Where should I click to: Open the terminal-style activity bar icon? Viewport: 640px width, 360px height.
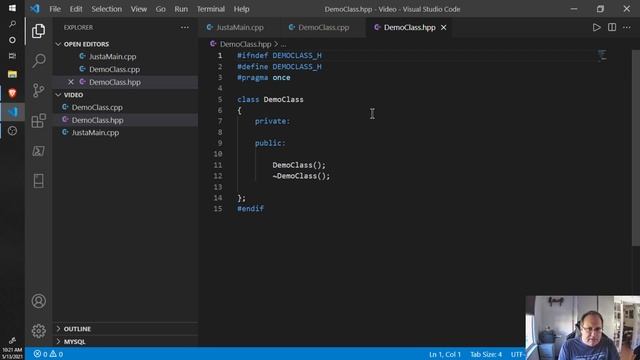pyautogui.click(x=38, y=151)
